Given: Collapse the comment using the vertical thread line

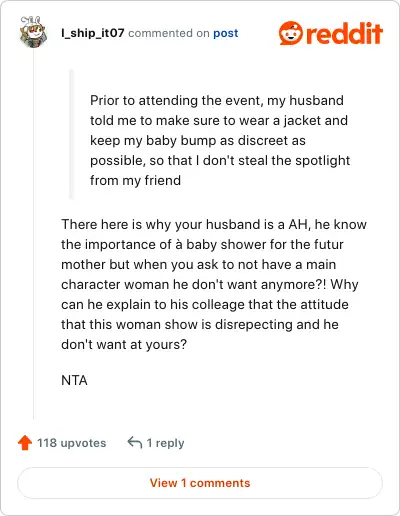Looking at the screenshot, I should click(33, 233).
